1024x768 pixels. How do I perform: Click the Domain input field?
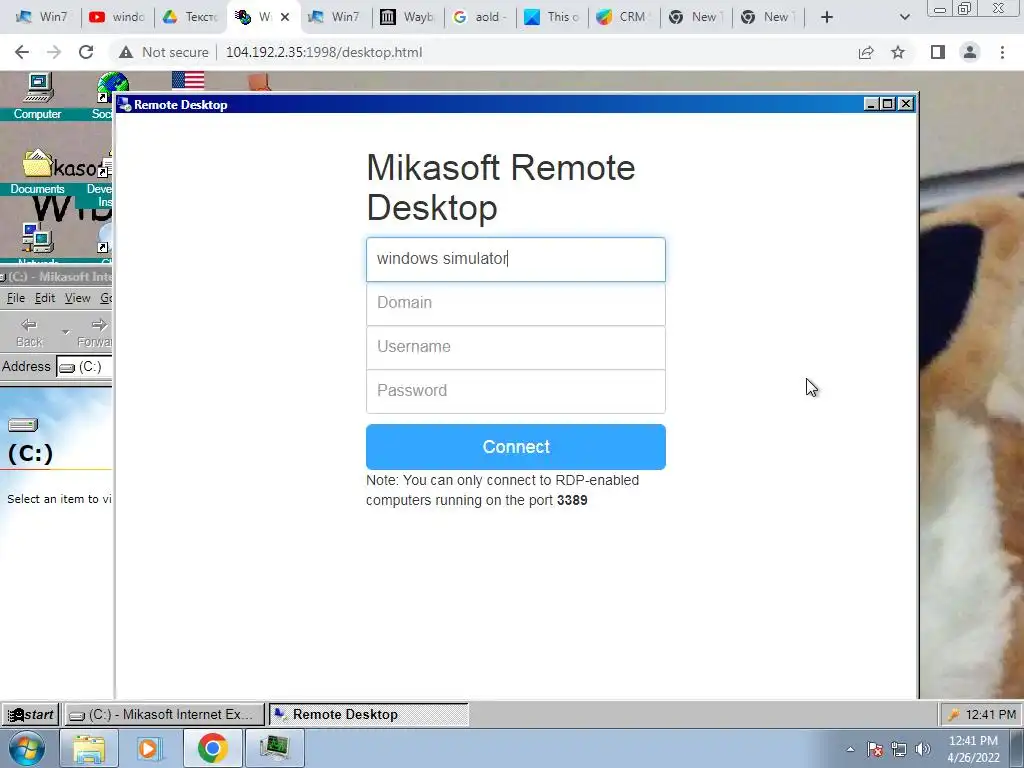[516, 303]
